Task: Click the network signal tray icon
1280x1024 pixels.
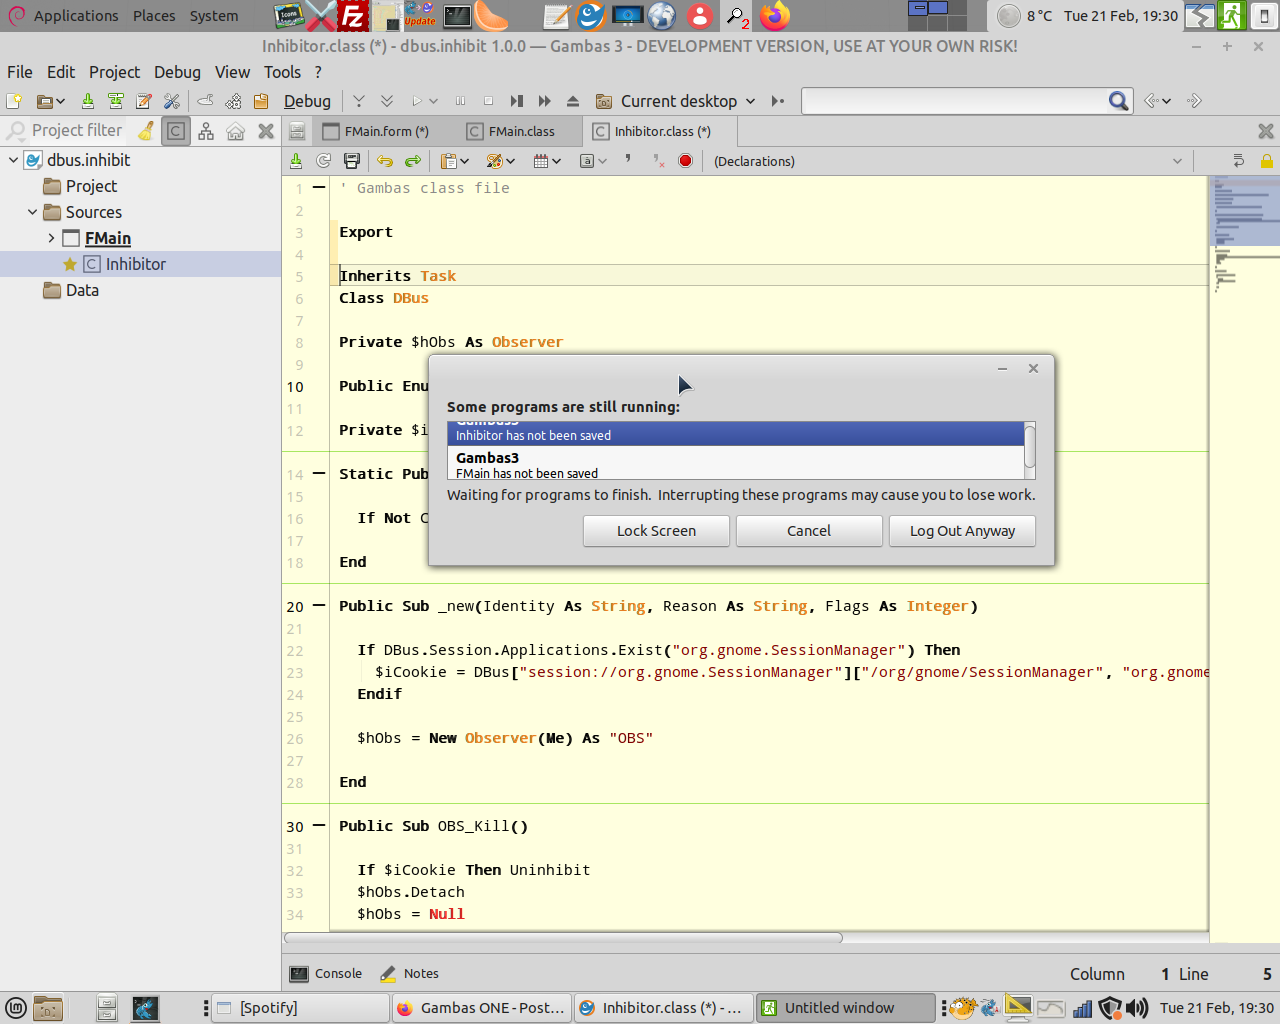Action: pos(1082,1008)
